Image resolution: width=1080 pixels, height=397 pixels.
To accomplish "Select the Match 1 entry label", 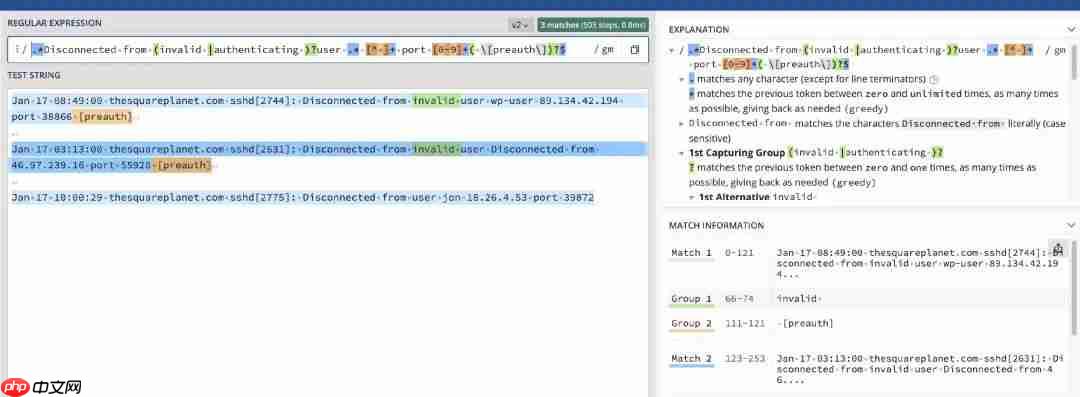I will (x=692, y=253).
